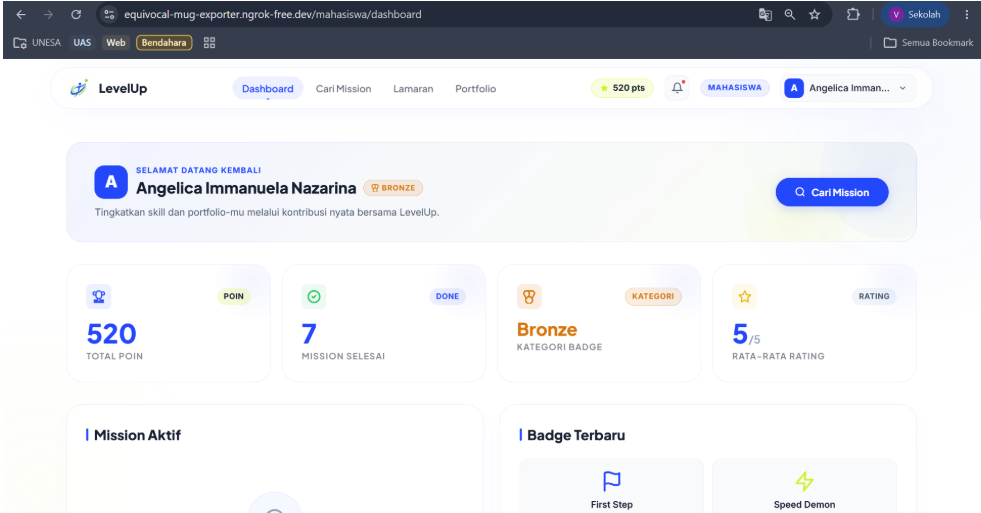Viewport: 981px width, 513px height.
Task: Click the POIN label tag
Action: tap(233, 297)
